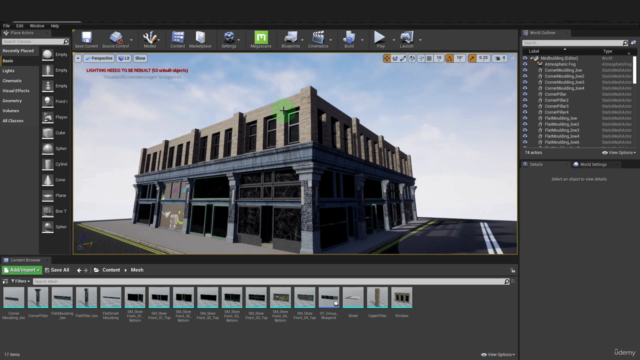
Task: Open the camera speed setting in viewport
Action: pos(501,58)
